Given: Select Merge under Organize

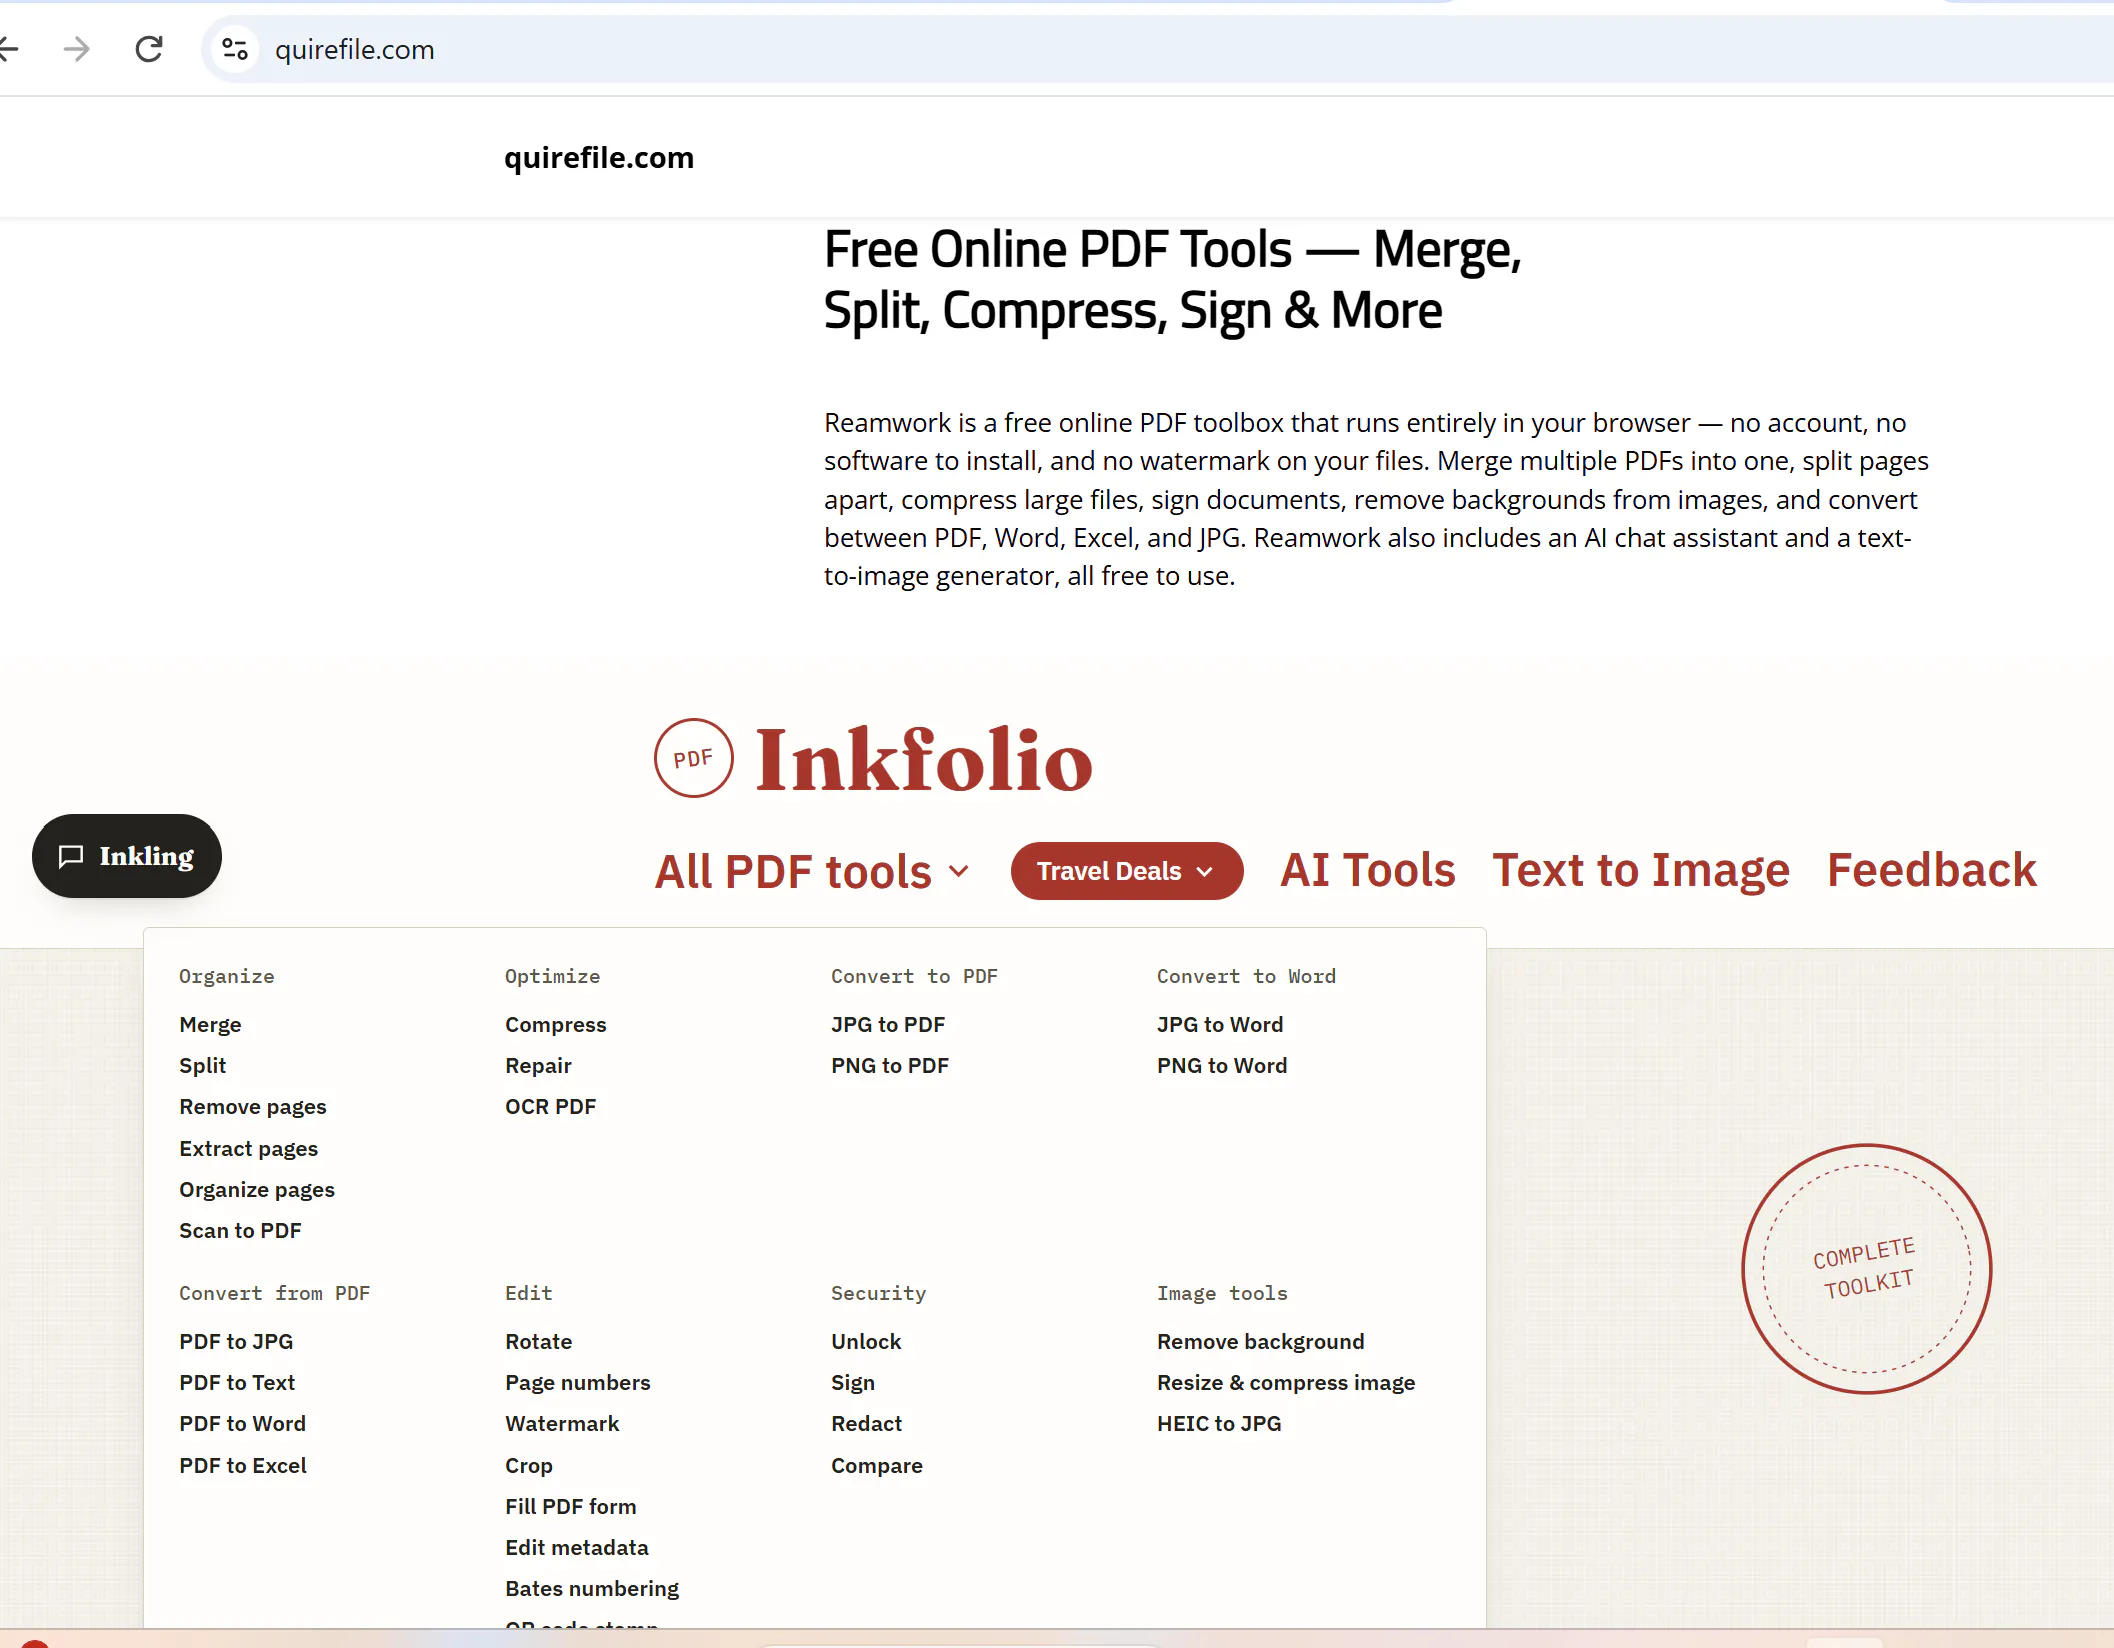Looking at the screenshot, I should [x=210, y=1024].
